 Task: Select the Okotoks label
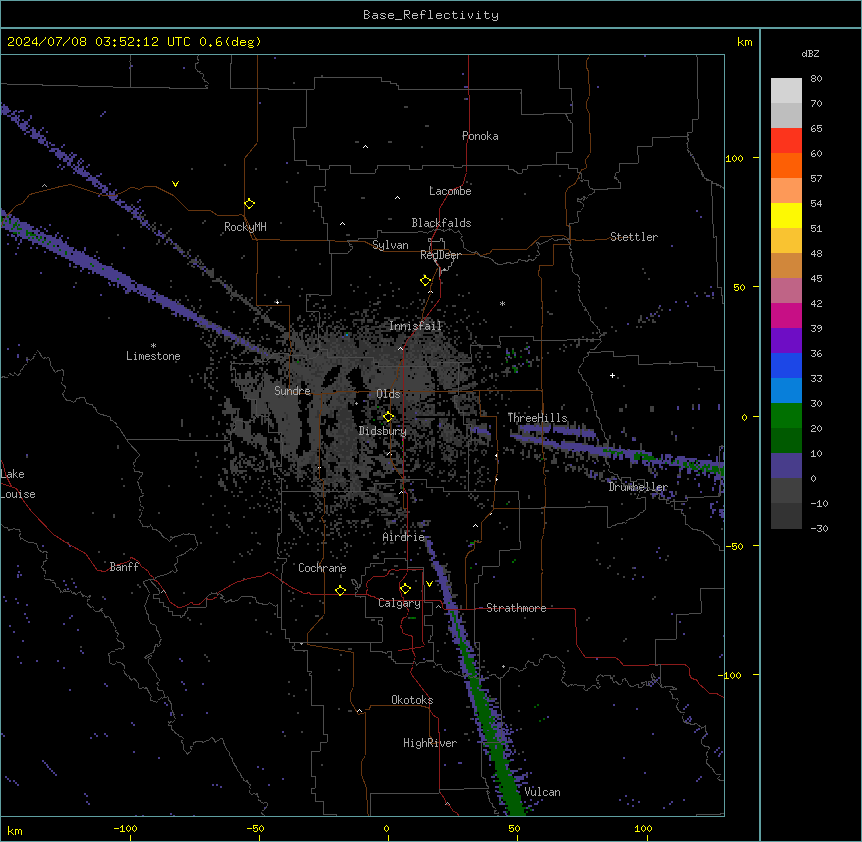pos(412,700)
